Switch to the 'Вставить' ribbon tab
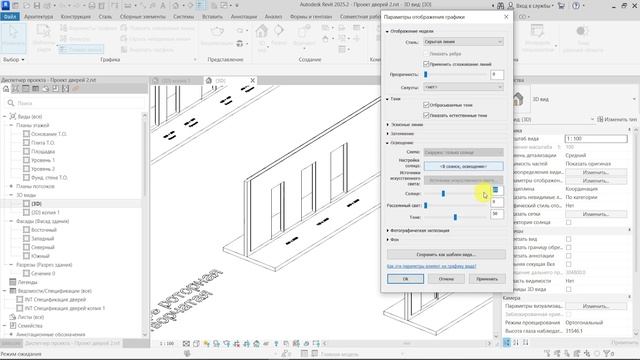 (x=212, y=17)
